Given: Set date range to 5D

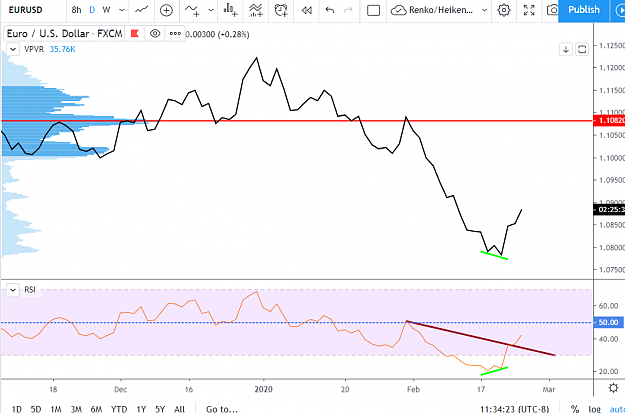Looking at the screenshot, I should click(36, 409).
